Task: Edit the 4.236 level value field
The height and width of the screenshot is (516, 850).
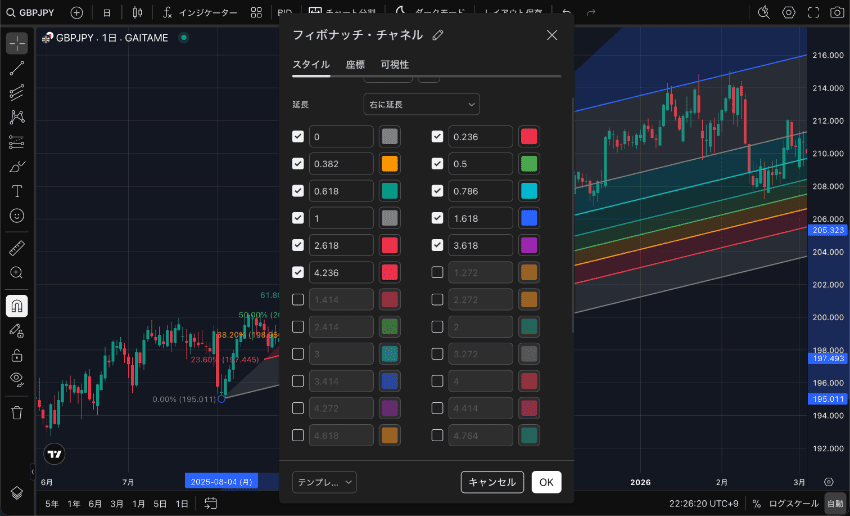Action: [x=341, y=272]
